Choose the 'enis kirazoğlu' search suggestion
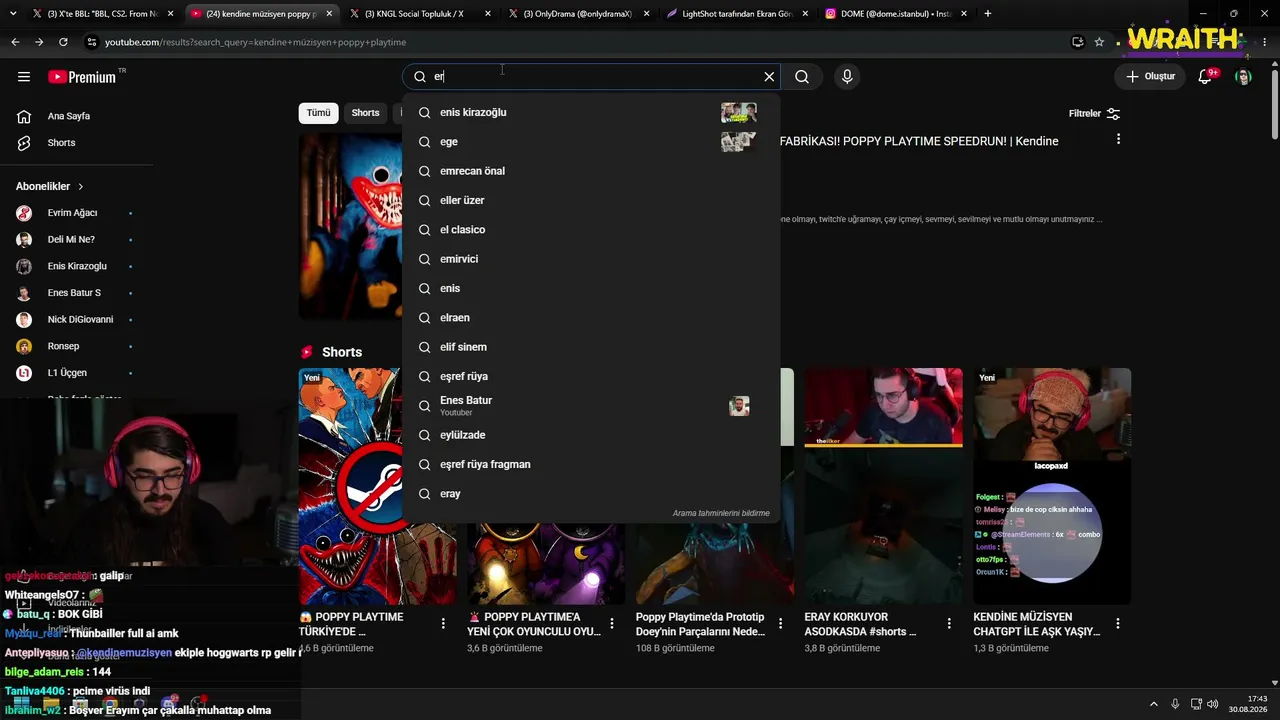The image size is (1280, 720). [x=591, y=113]
